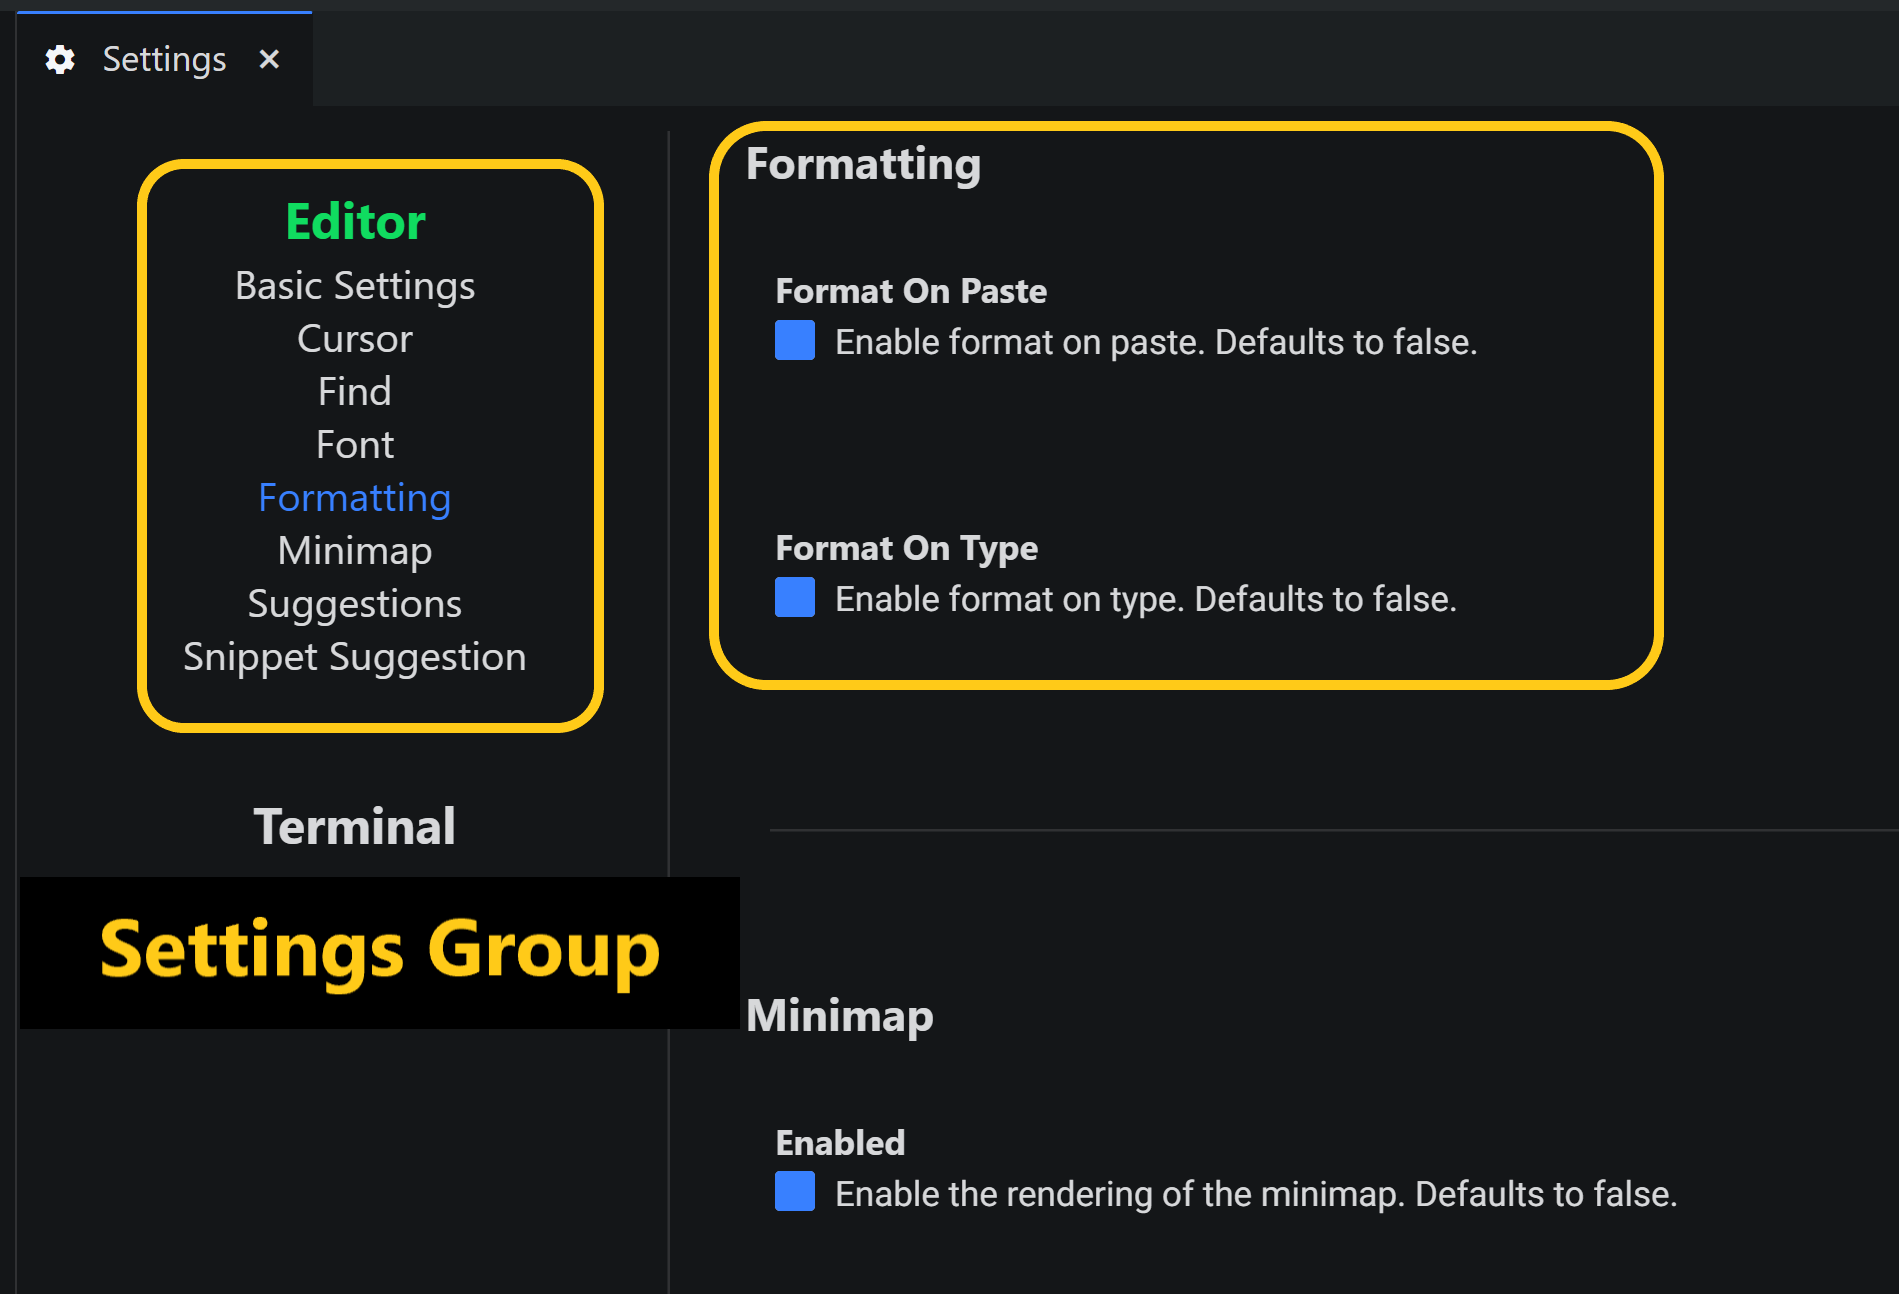Image resolution: width=1899 pixels, height=1294 pixels.
Task: Switch to the Settings tab
Action: pyautogui.click(x=165, y=59)
